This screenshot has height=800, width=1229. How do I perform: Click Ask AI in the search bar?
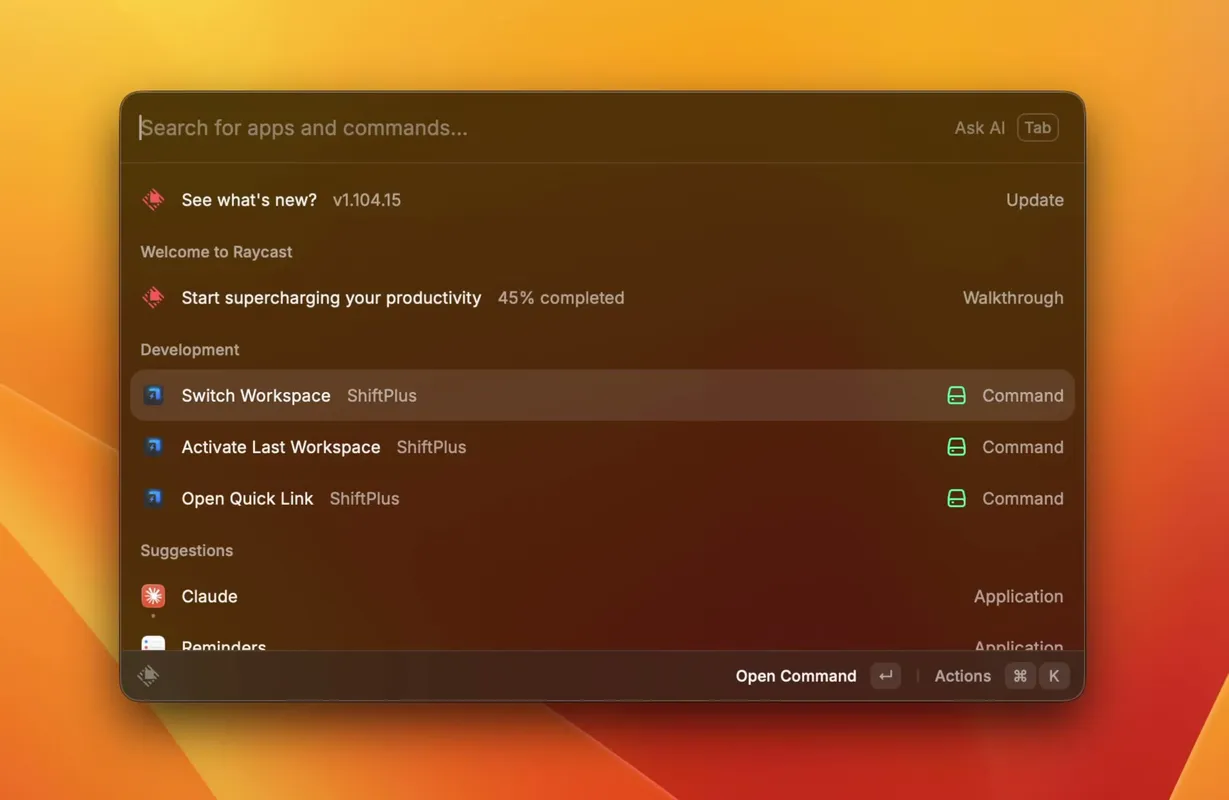click(979, 128)
